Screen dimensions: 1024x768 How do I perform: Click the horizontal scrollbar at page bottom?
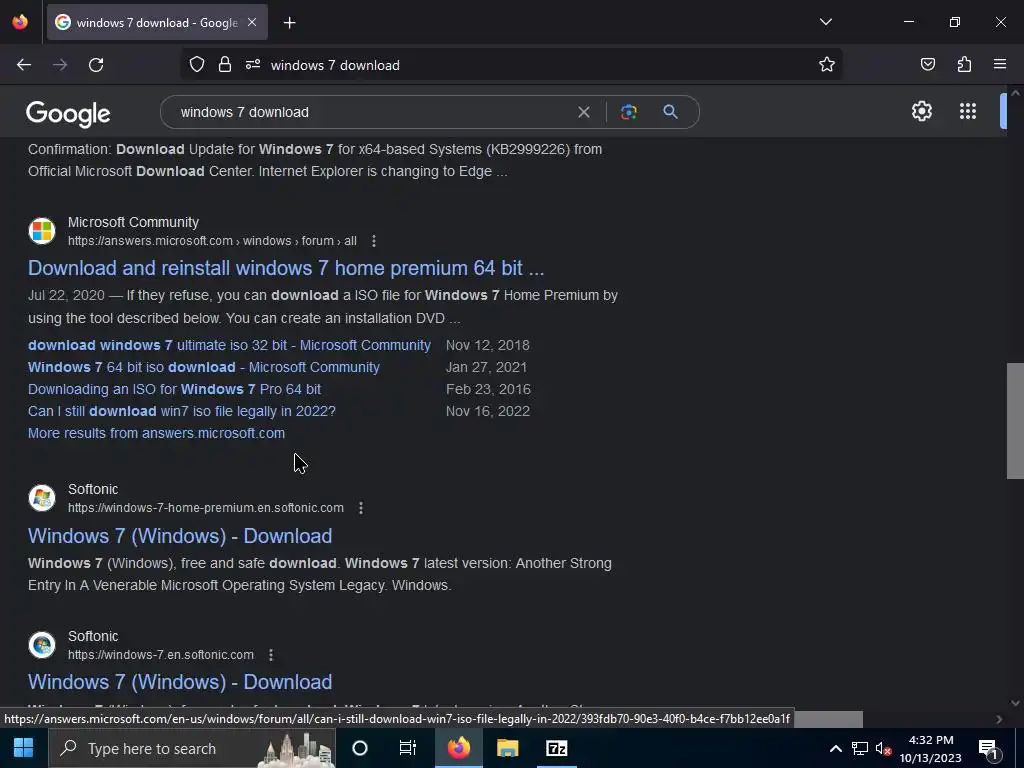coord(826,719)
